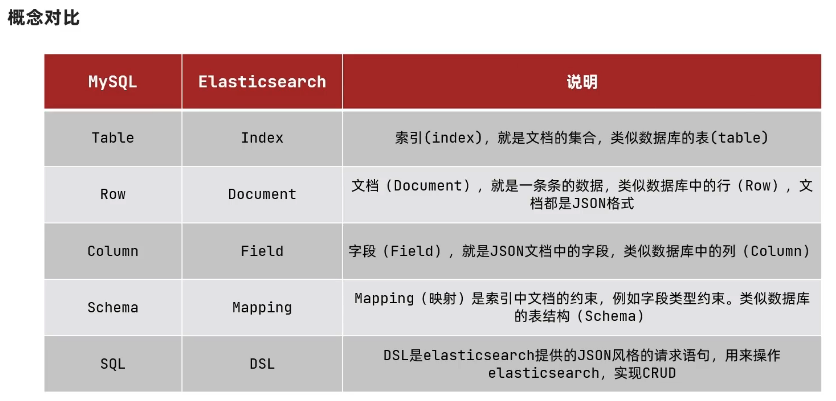The image size is (836, 401).
Task: Select the SQL cell
Action: tap(112, 364)
